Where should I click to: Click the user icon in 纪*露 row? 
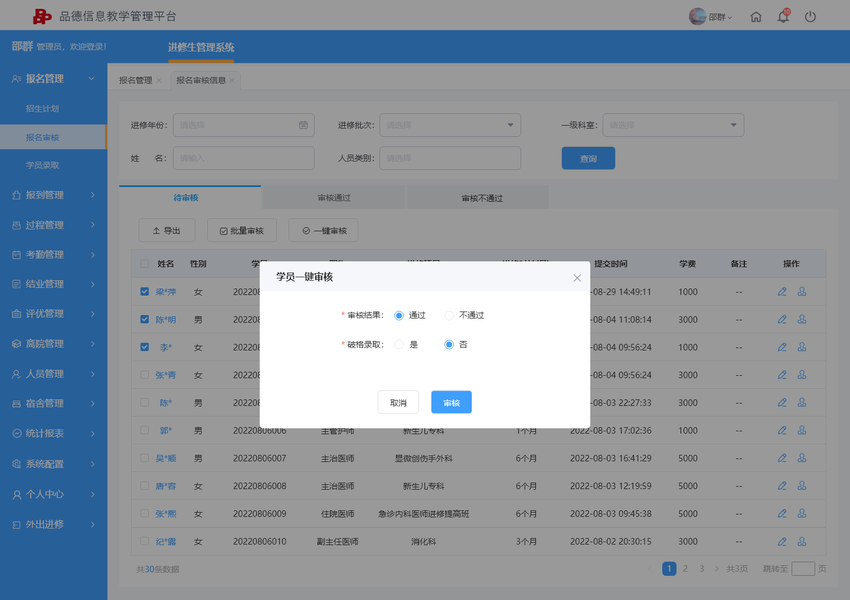coord(802,541)
